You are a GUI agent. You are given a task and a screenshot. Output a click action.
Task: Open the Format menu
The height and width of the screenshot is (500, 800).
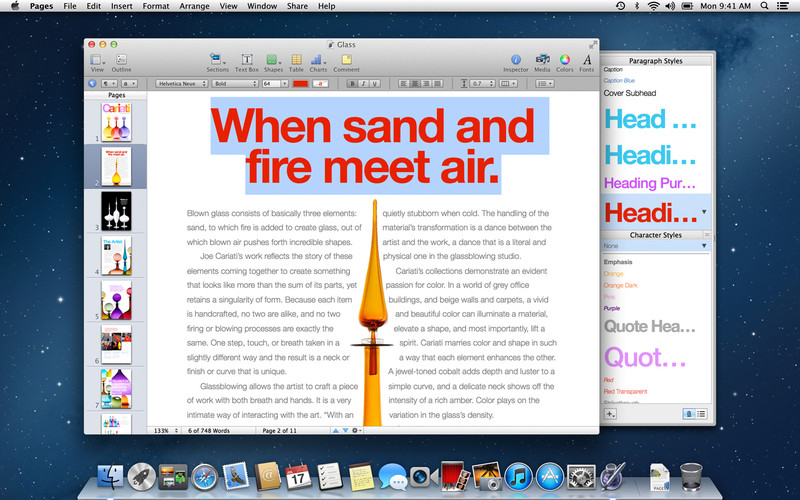(155, 6)
